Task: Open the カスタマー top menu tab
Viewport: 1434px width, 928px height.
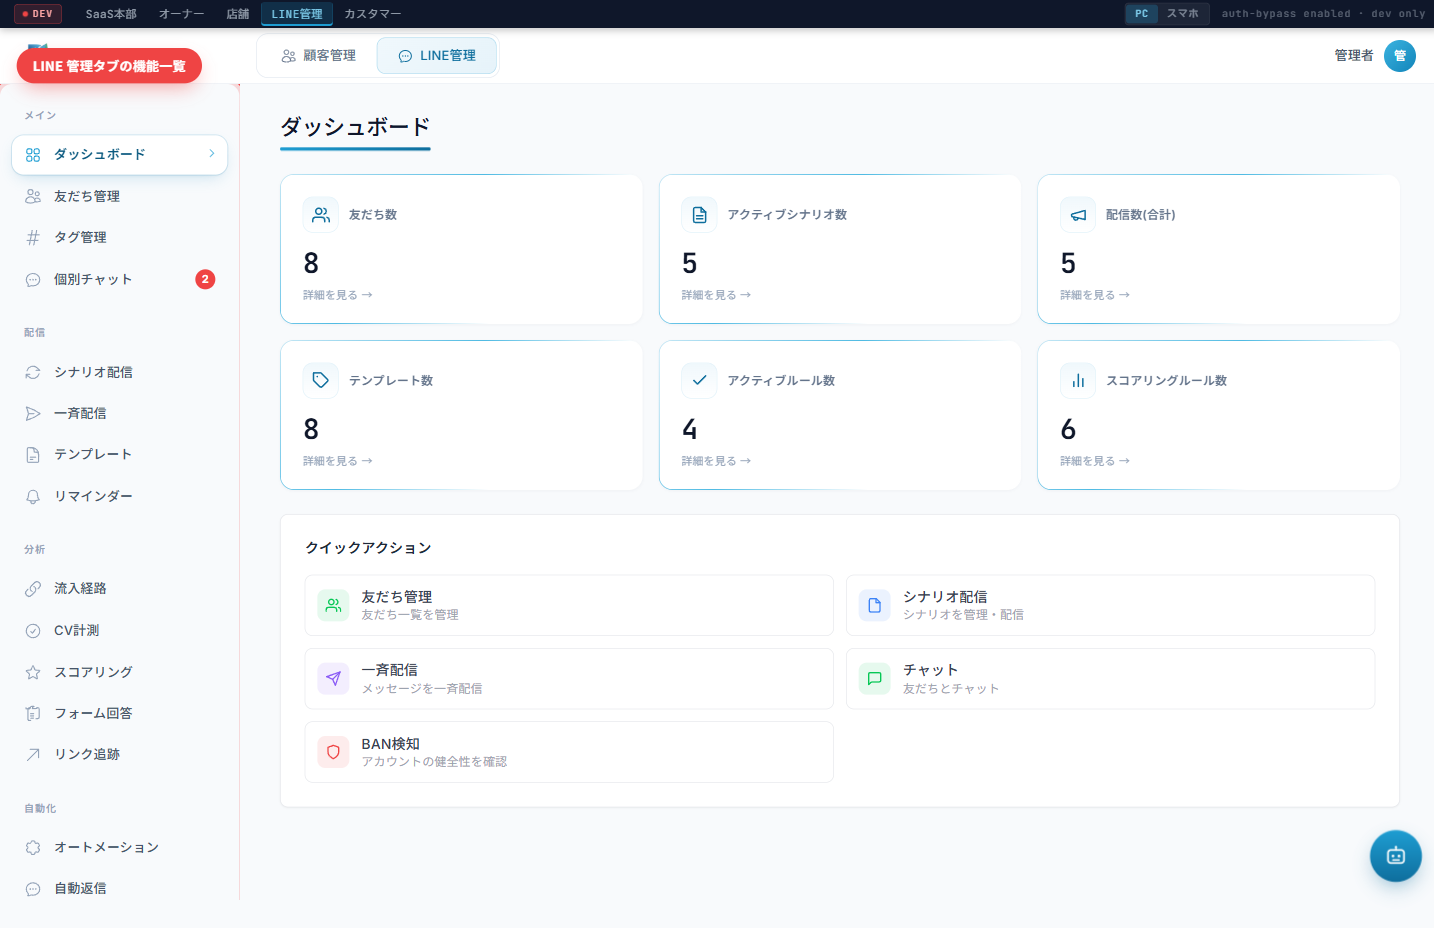Action: click(373, 14)
